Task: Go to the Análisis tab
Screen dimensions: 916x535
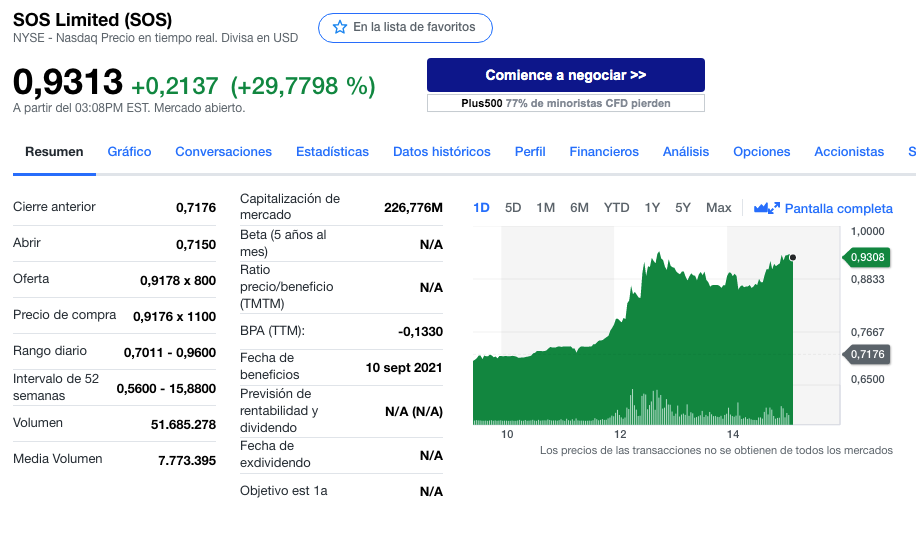Action: point(686,152)
